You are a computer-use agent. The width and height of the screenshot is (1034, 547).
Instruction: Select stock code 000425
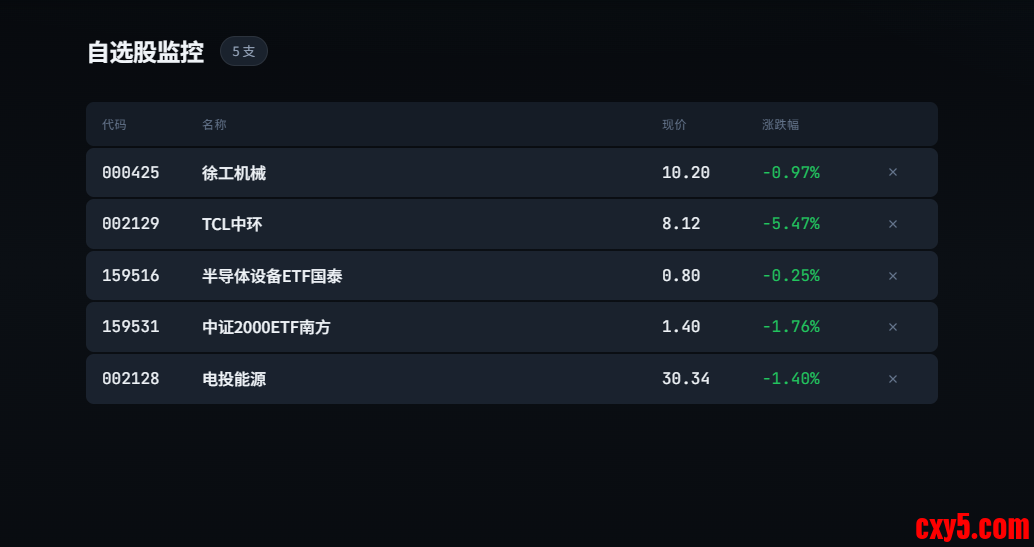click(x=131, y=173)
